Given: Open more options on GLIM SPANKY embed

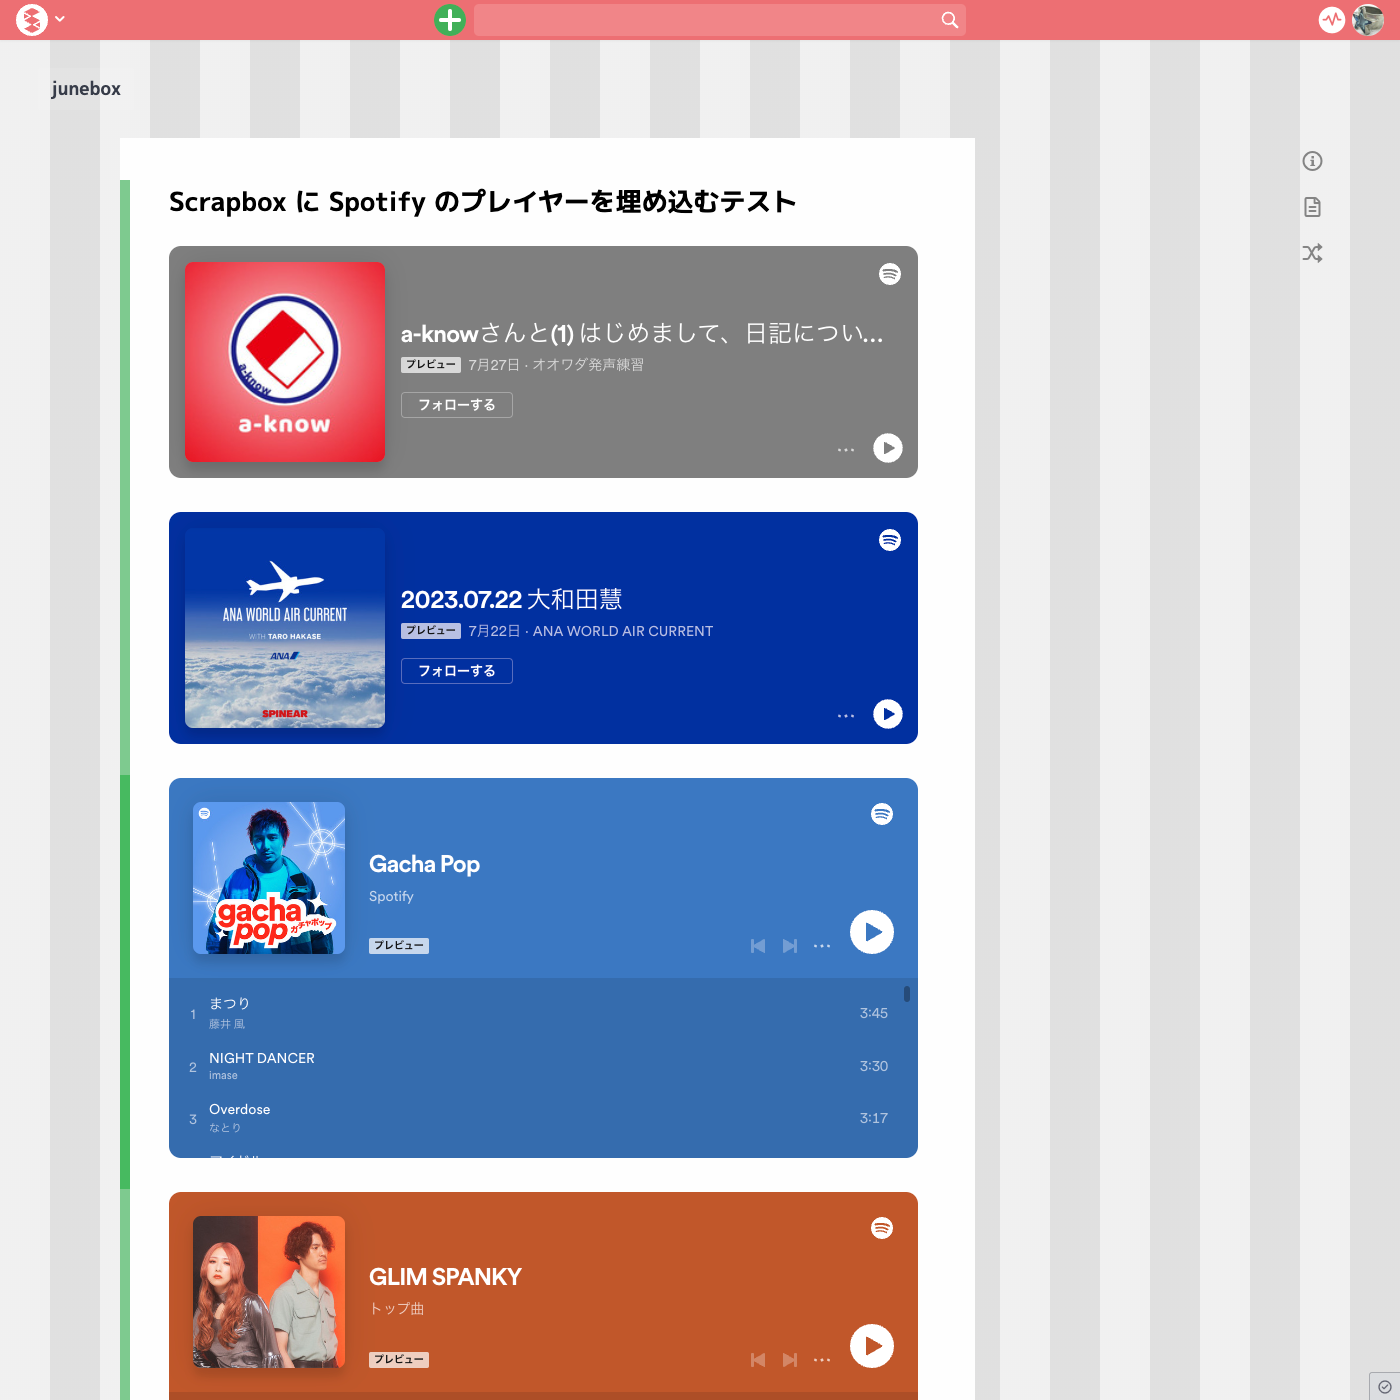Looking at the screenshot, I should [822, 1360].
